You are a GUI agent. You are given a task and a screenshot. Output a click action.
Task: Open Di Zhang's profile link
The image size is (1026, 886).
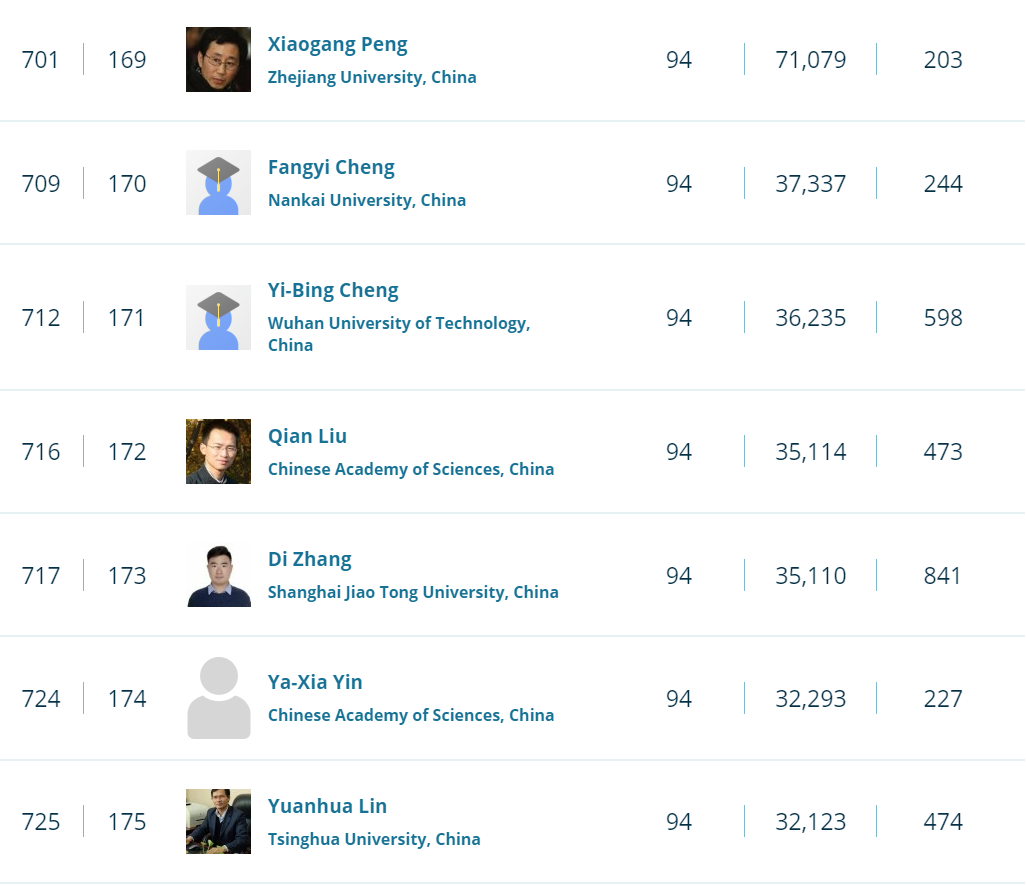pos(309,560)
